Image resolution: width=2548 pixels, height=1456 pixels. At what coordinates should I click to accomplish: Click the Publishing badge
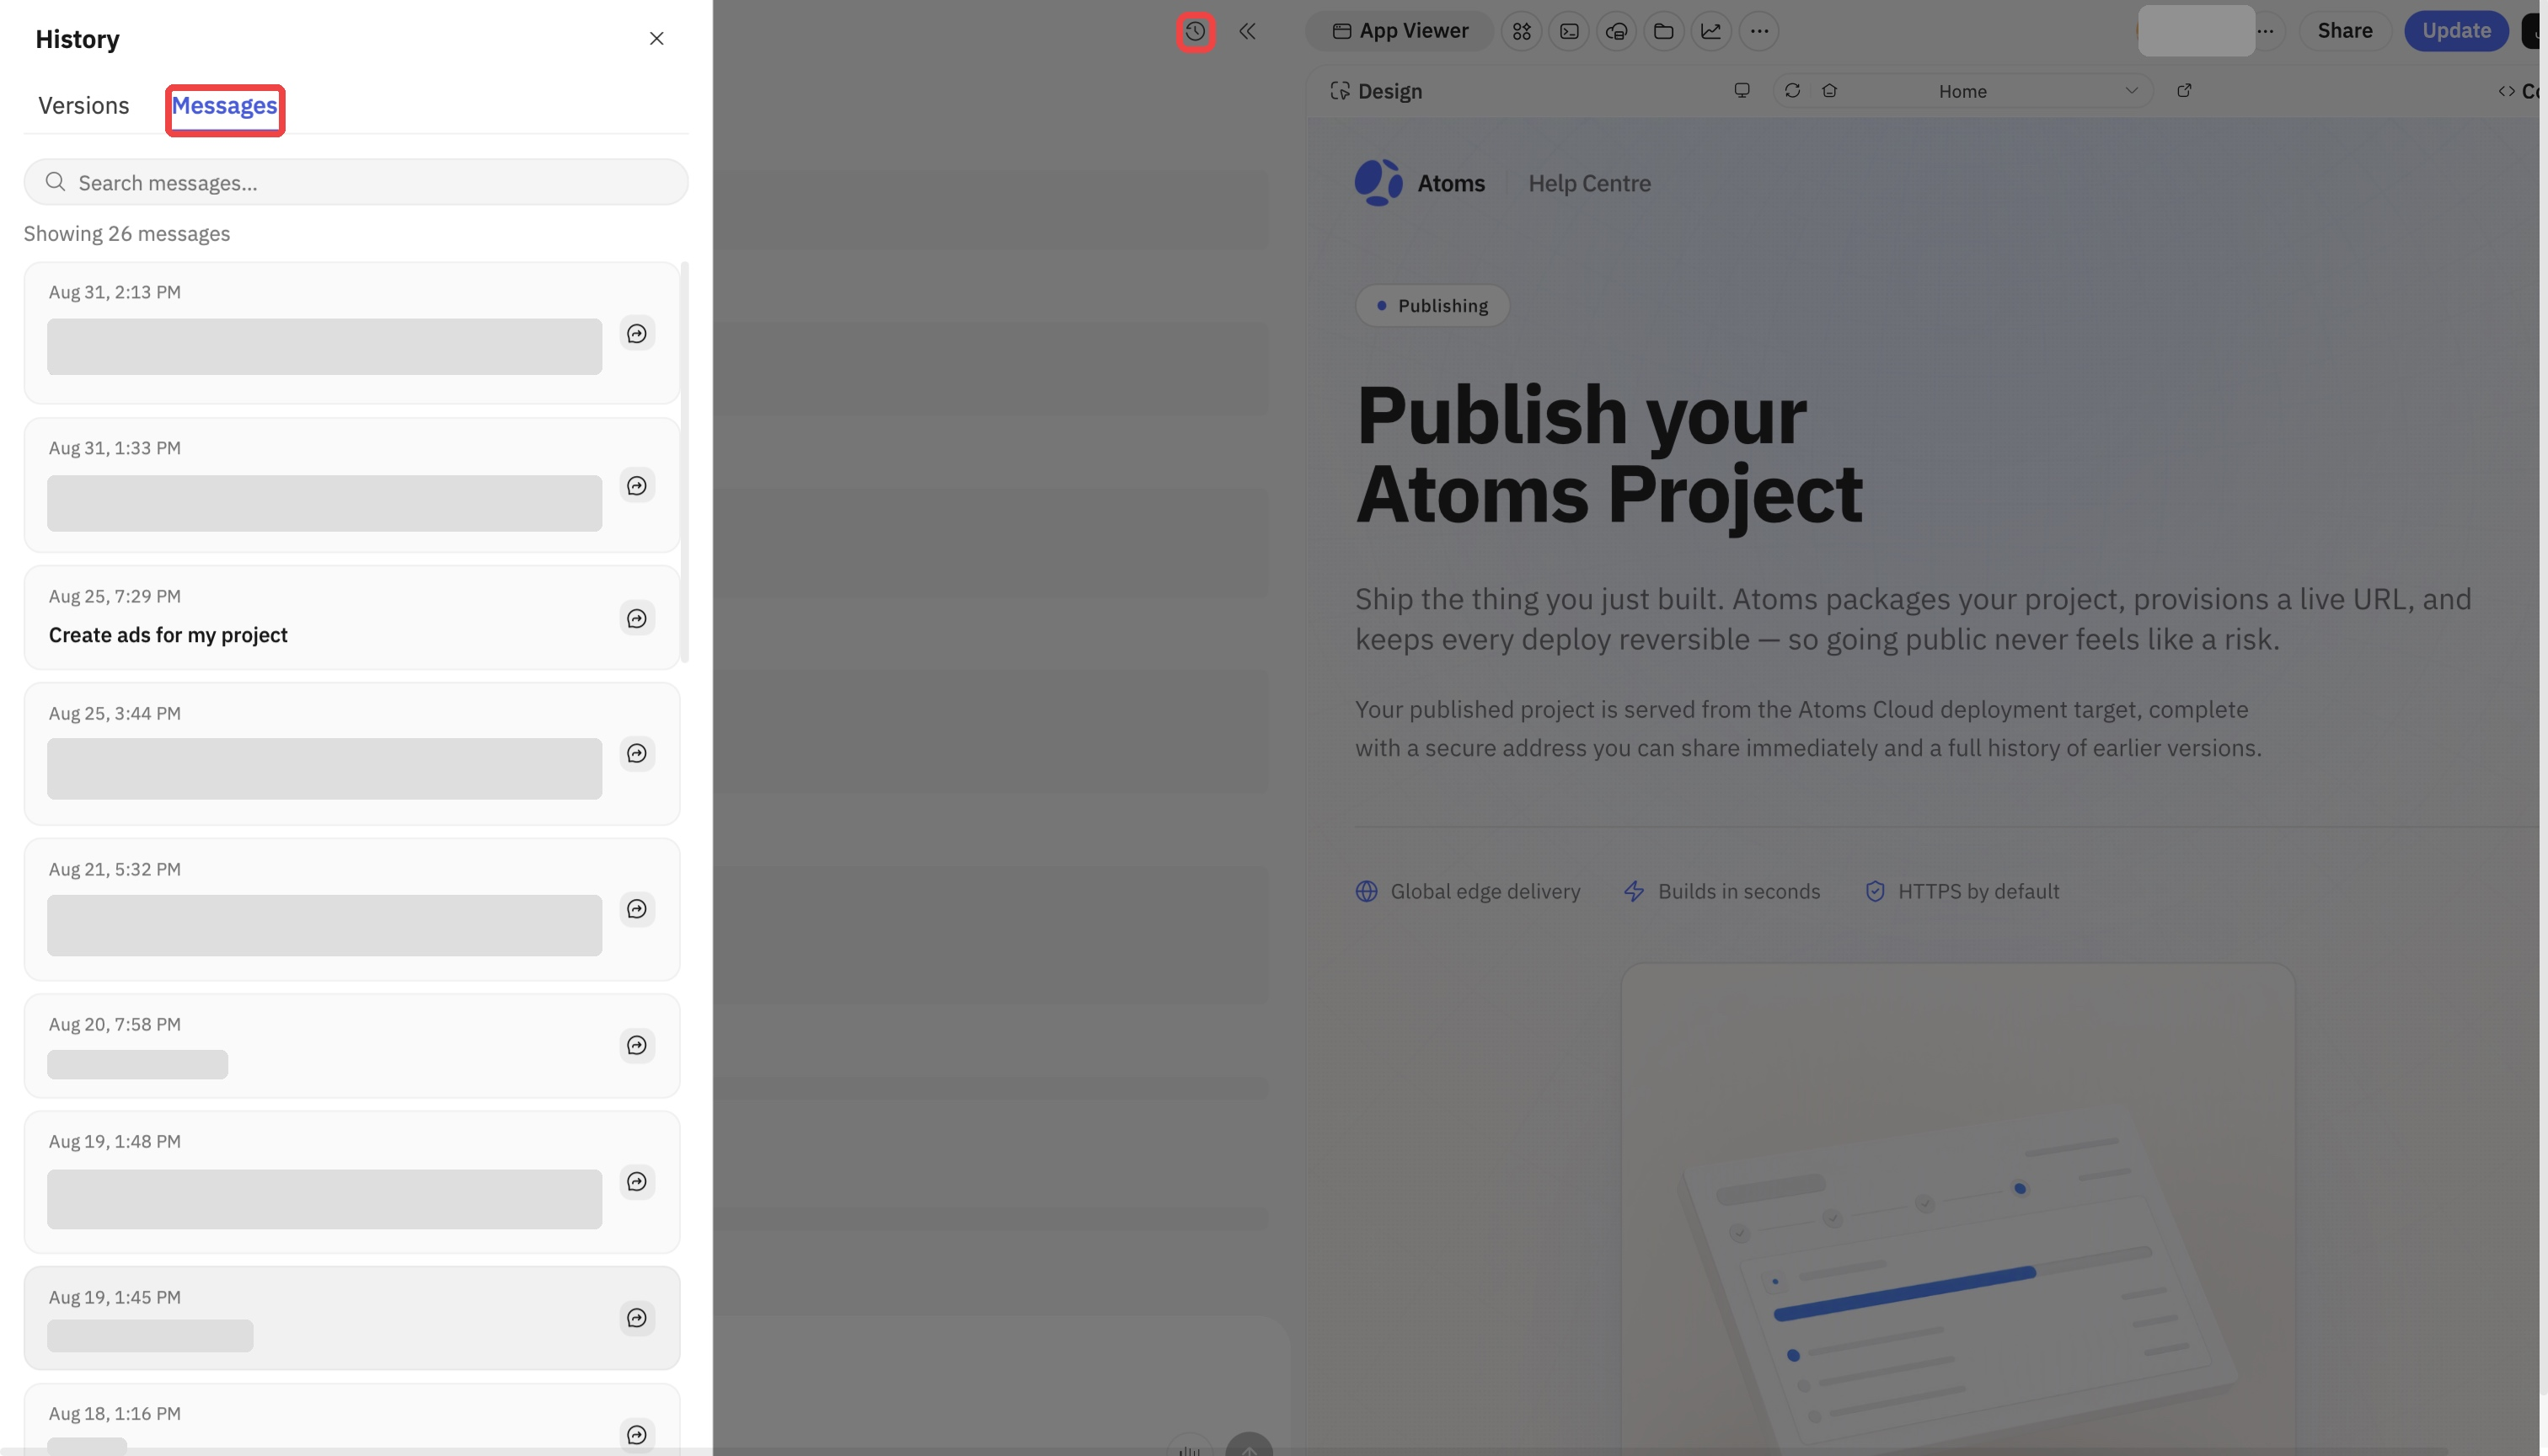click(x=1432, y=305)
